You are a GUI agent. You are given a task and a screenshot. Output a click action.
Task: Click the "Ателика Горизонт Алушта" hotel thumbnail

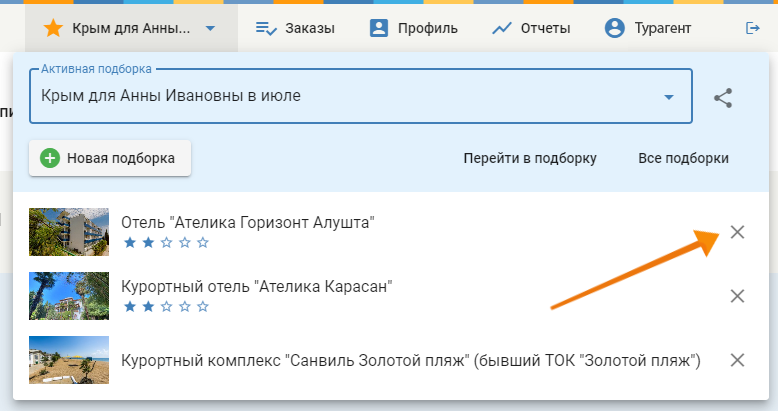(68, 232)
